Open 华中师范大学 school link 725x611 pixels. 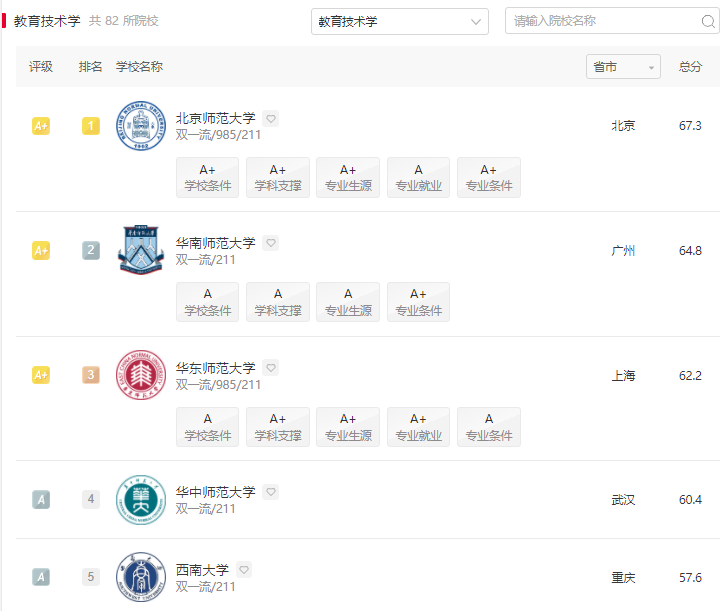click(215, 492)
